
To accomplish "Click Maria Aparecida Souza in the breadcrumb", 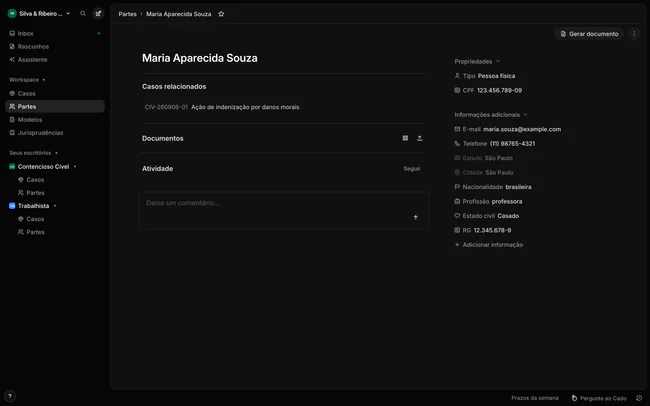I will [178, 14].
